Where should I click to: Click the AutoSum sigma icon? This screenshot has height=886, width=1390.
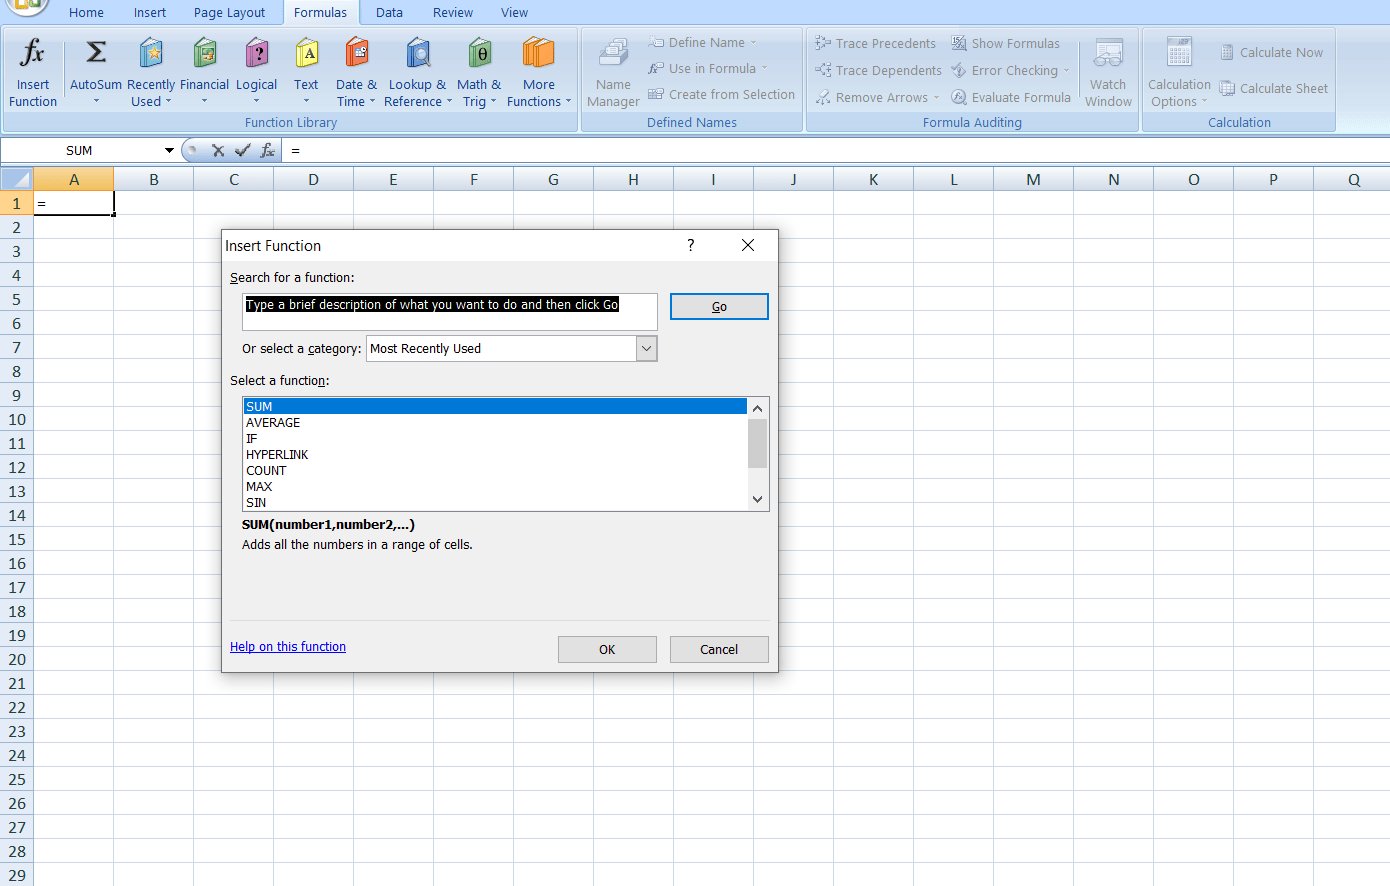96,52
